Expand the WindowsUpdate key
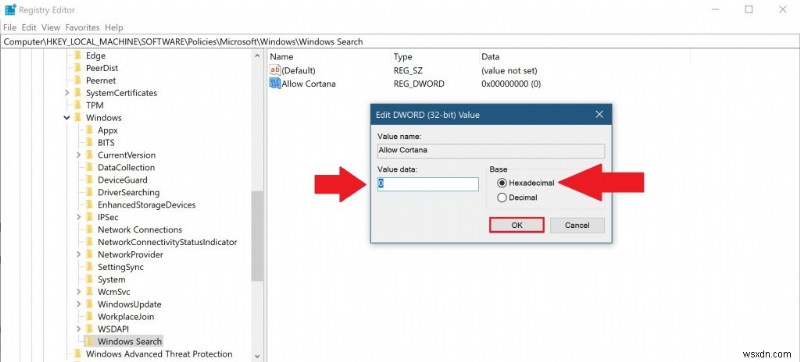This screenshot has height=362, width=800. (79, 304)
